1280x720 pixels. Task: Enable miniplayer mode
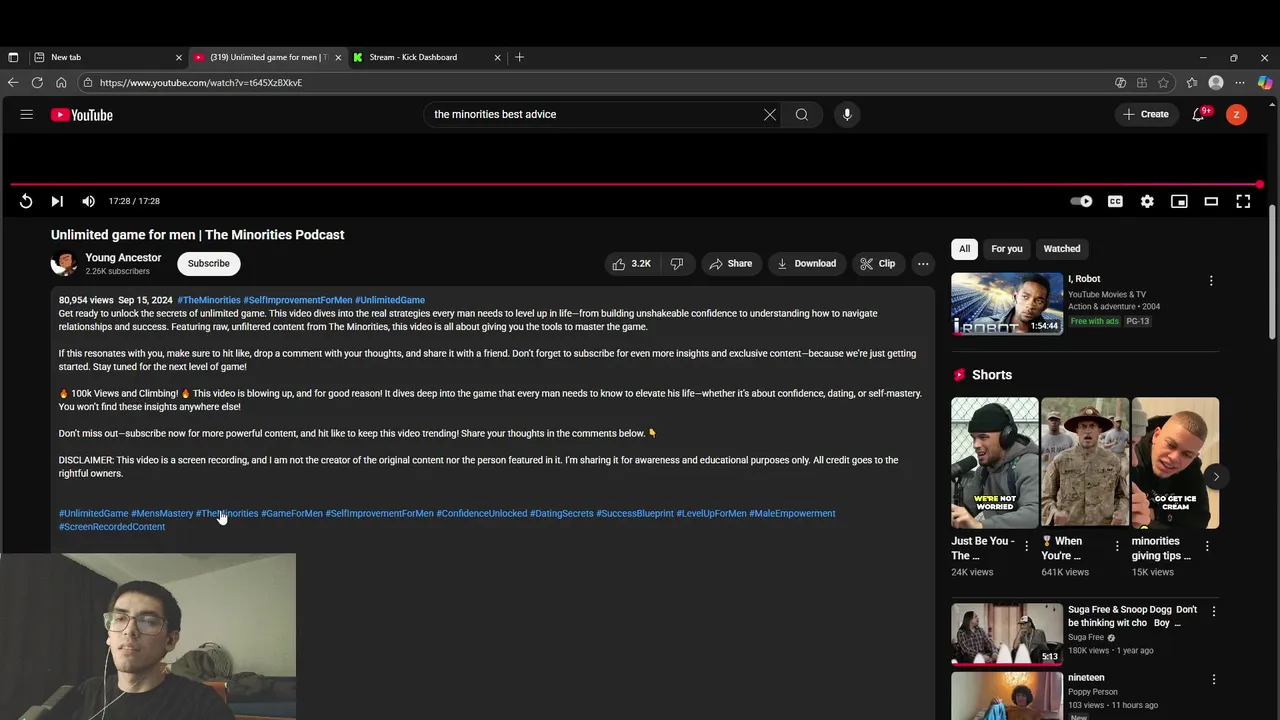pyautogui.click(x=1179, y=202)
